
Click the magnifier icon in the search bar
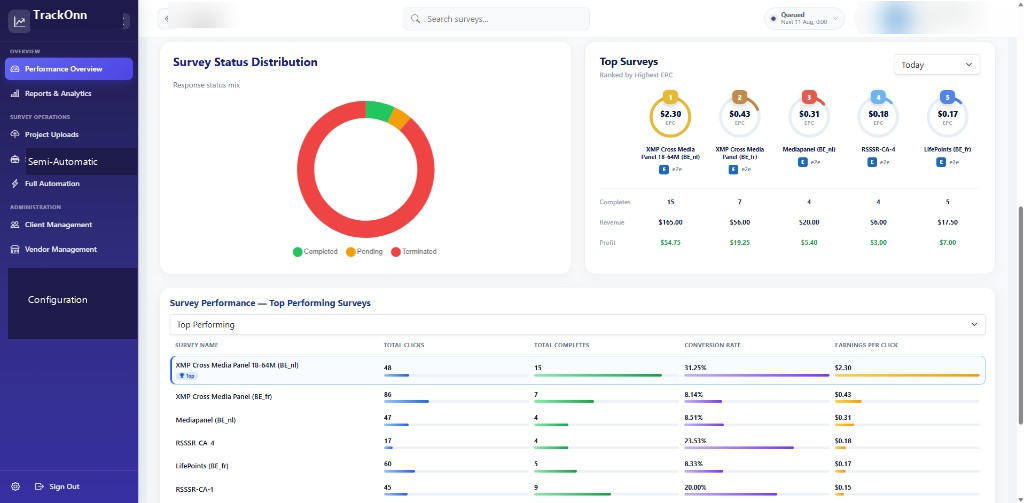pos(415,19)
